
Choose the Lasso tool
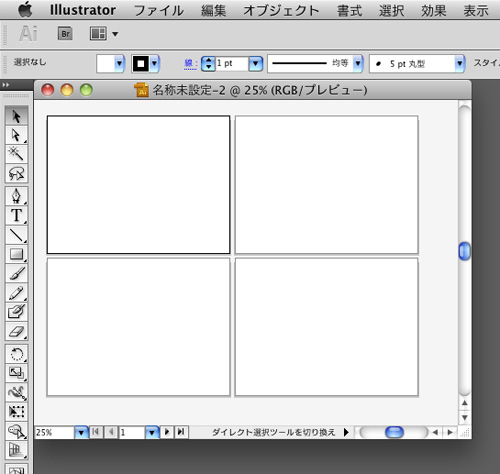(16, 173)
